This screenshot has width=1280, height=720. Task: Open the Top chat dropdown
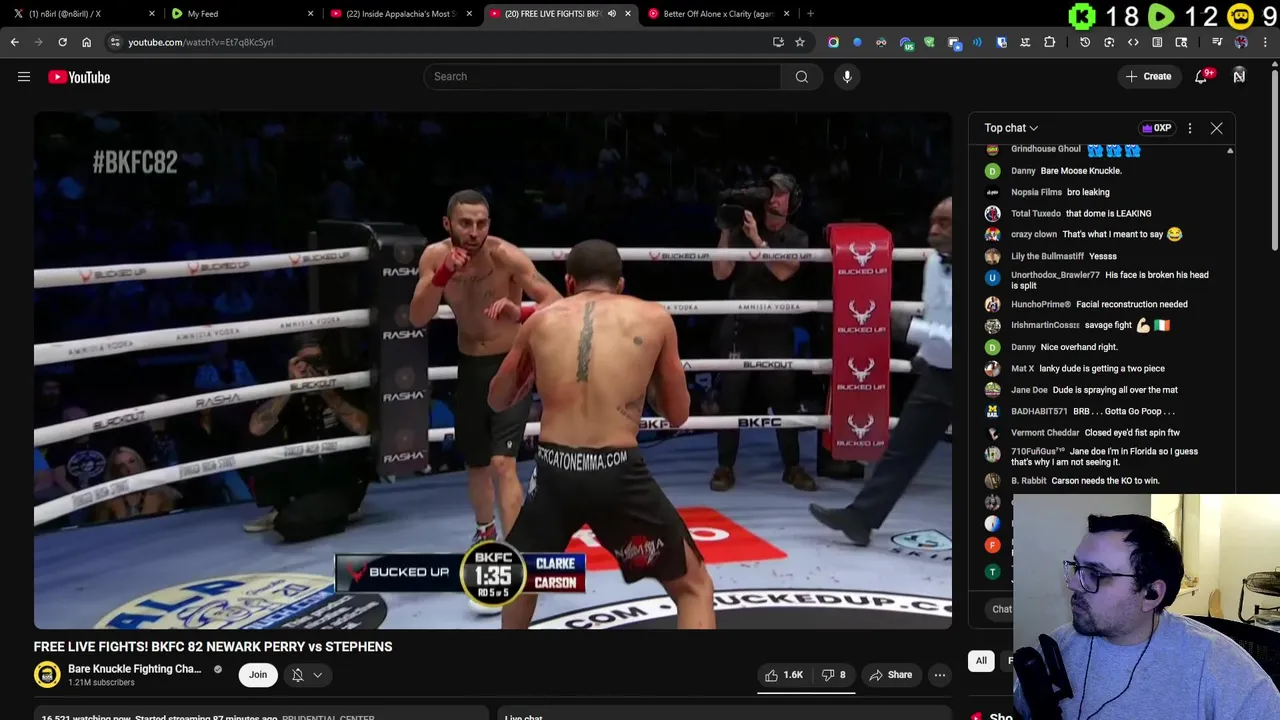(x=1011, y=128)
